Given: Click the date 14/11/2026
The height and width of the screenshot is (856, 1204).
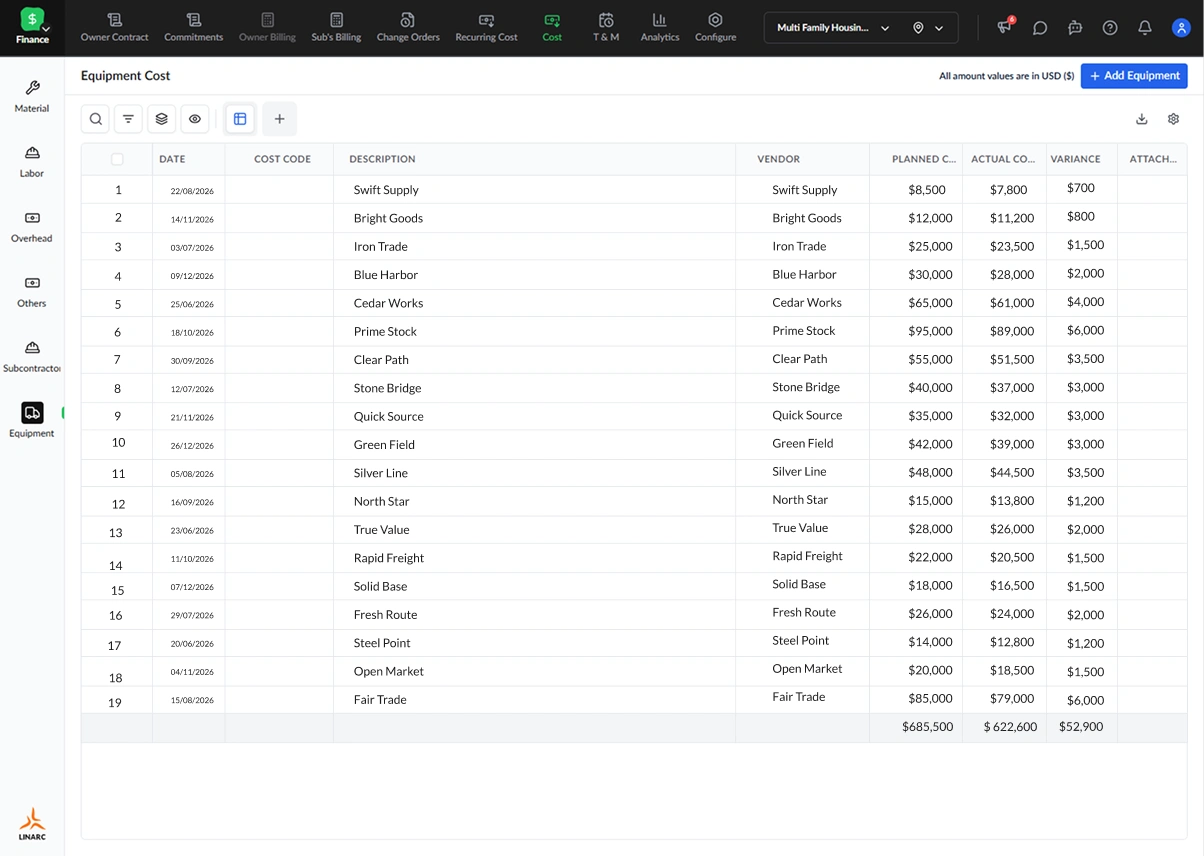Looking at the screenshot, I should [x=192, y=219].
